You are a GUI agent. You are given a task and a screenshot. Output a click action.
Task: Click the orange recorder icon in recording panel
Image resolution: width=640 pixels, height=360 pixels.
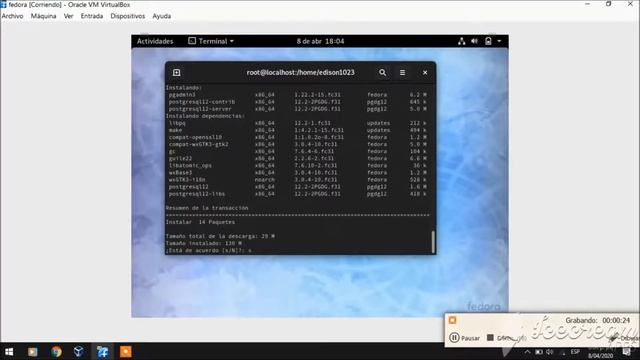coord(452,320)
